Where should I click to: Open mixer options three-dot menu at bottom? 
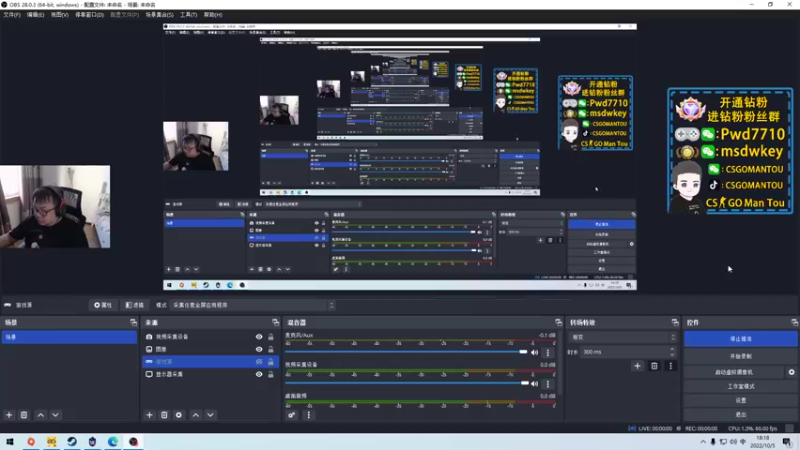pos(309,415)
